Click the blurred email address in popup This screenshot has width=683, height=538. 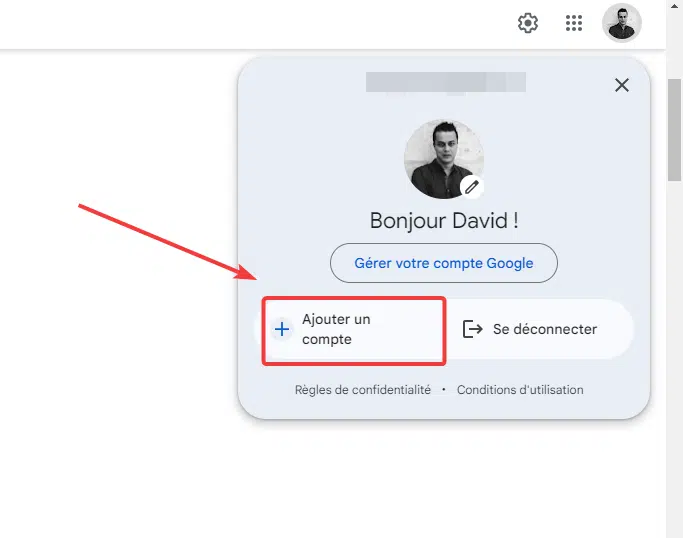point(446,82)
